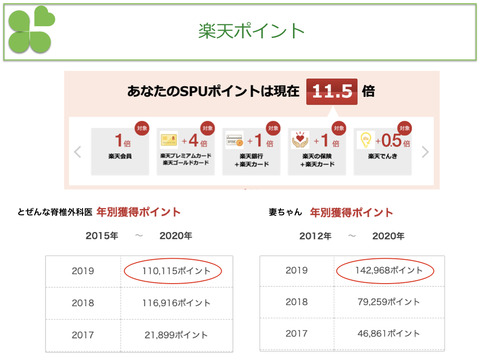Click the 楽天の保険 heart-in-hands icon
This screenshot has height=360, width=480.
(x=300, y=140)
